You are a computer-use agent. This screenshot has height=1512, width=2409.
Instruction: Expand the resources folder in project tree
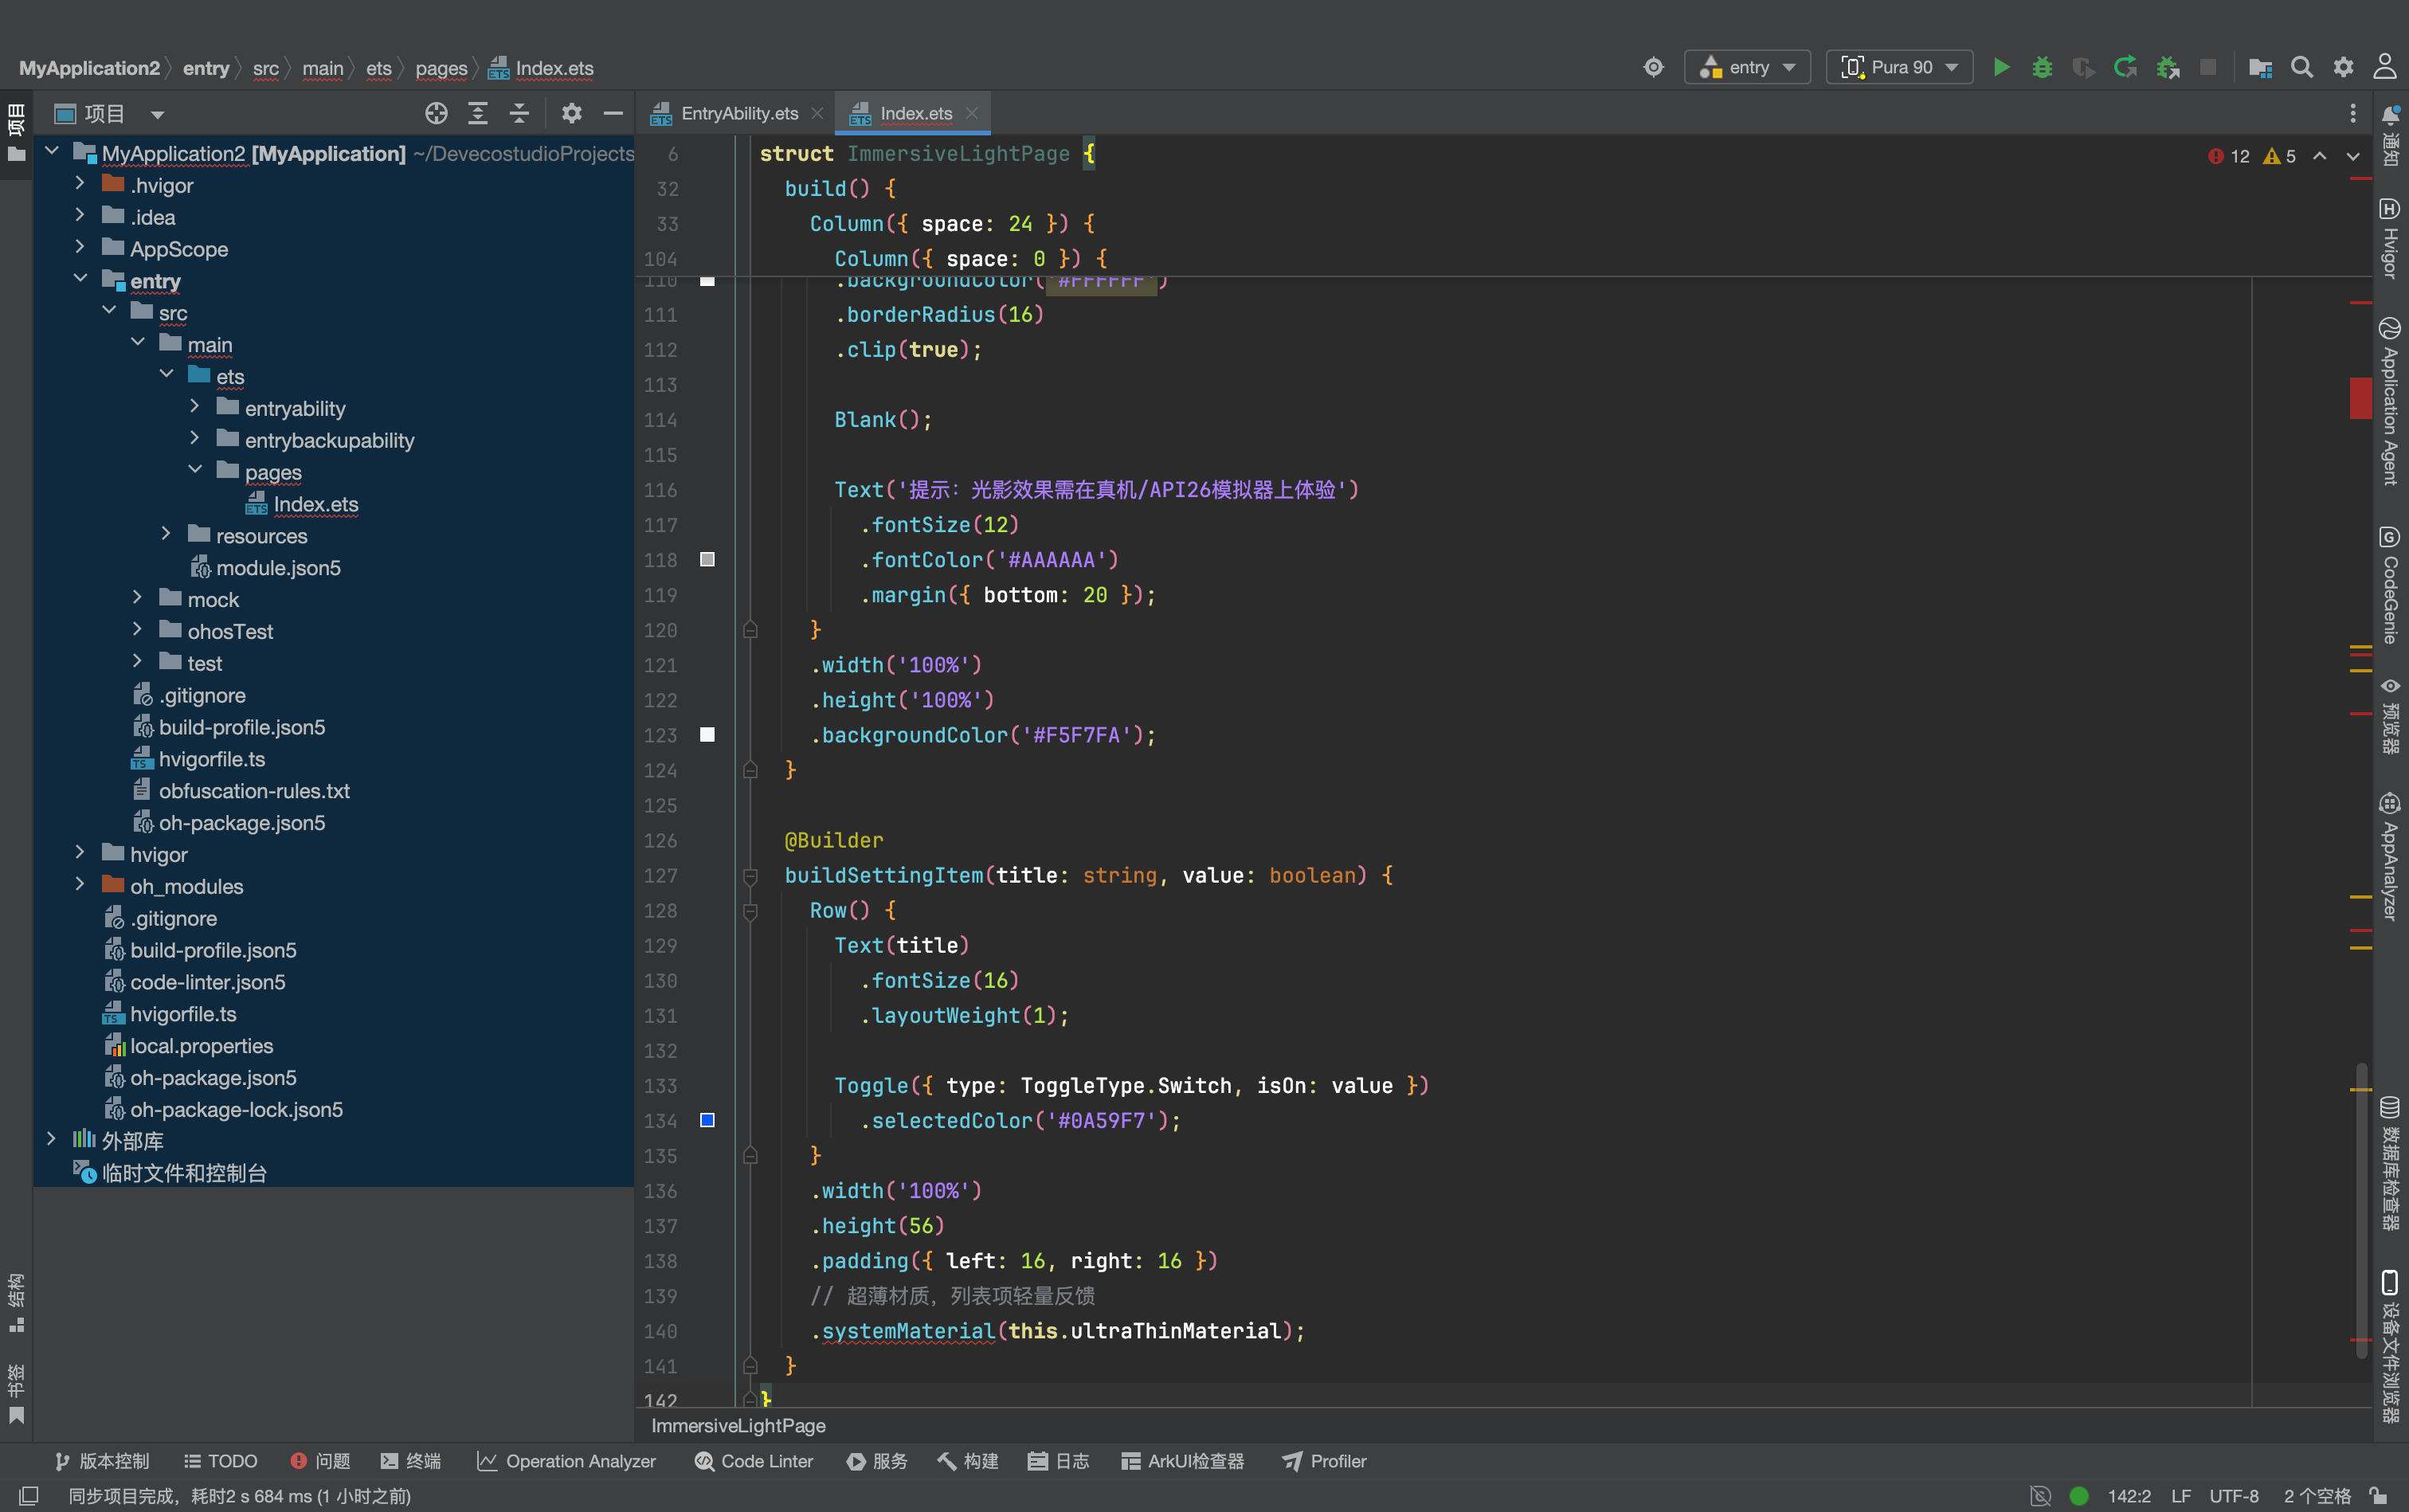pyautogui.click(x=166, y=535)
